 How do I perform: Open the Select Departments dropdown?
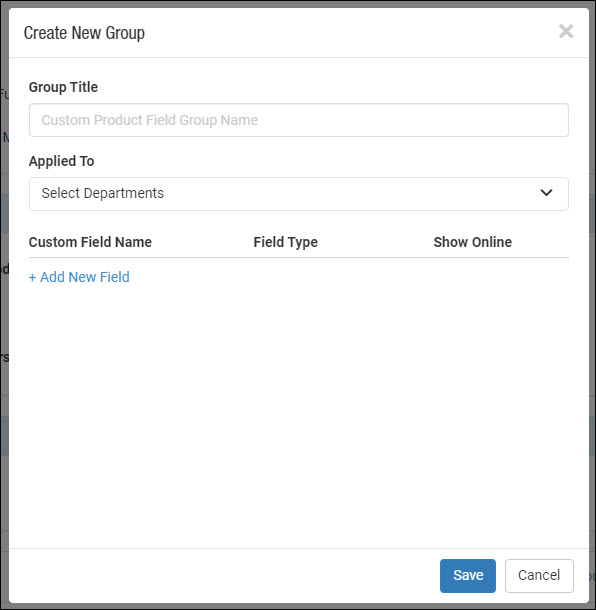click(x=299, y=194)
